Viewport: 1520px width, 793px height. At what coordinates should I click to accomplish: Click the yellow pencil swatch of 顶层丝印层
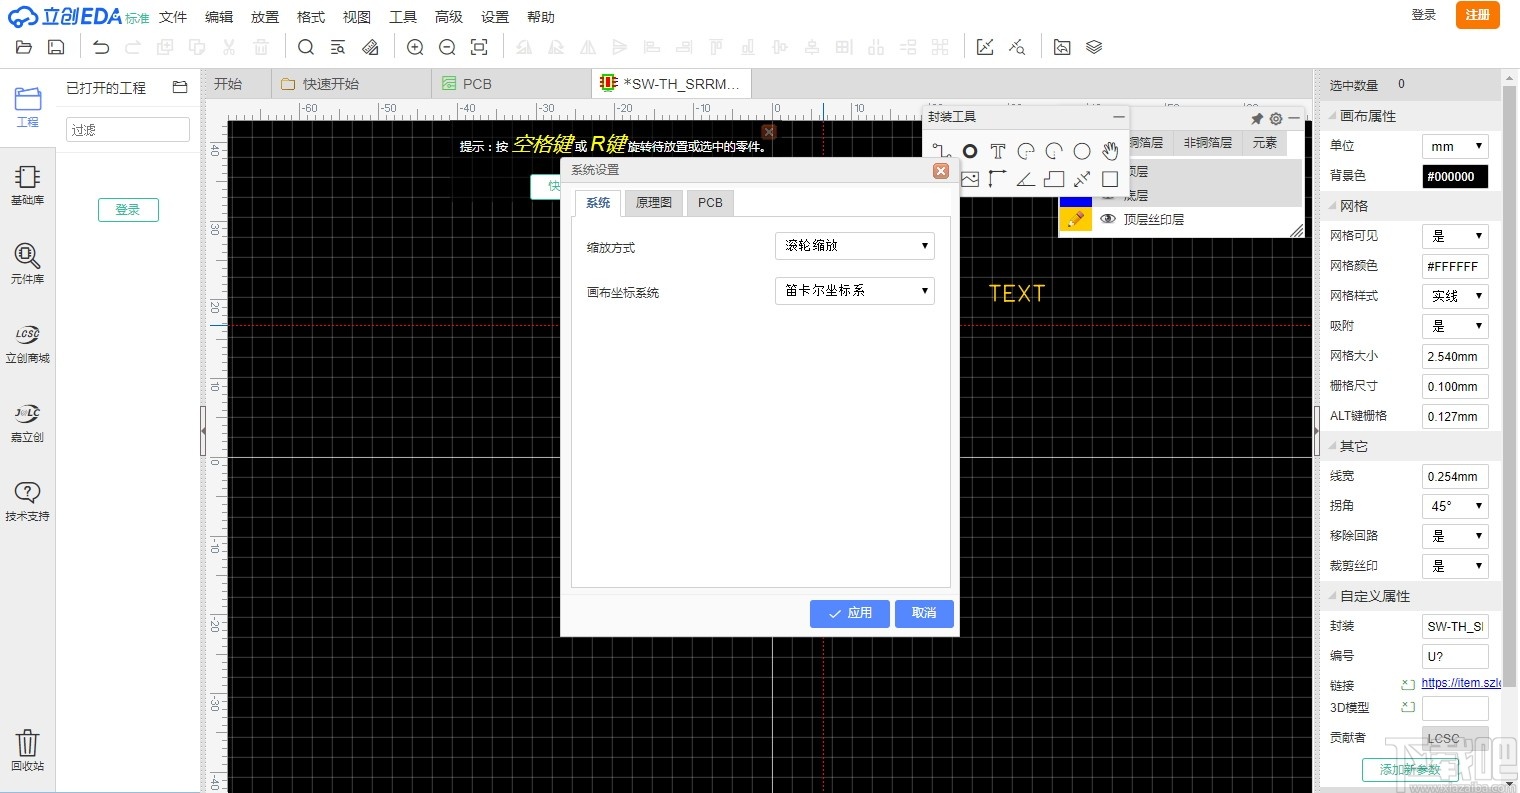click(x=1075, y=220)
